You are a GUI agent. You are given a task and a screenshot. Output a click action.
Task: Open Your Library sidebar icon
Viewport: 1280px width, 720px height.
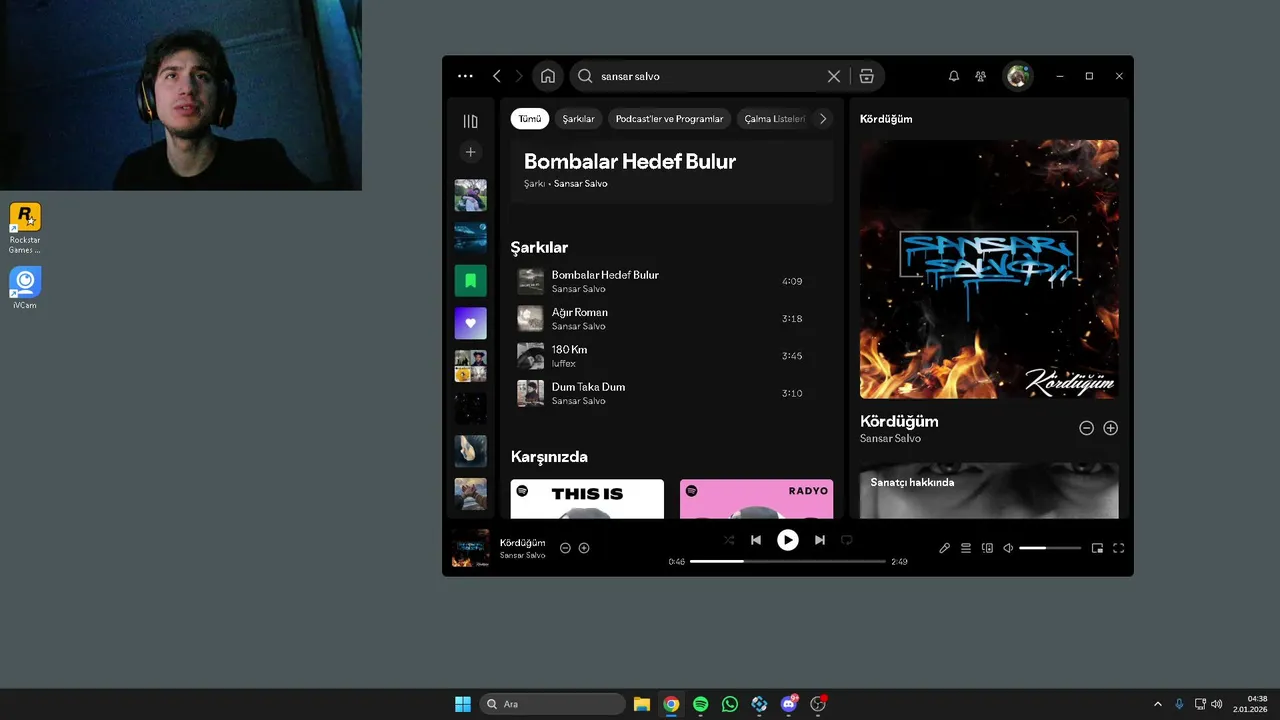pos(471,121)
